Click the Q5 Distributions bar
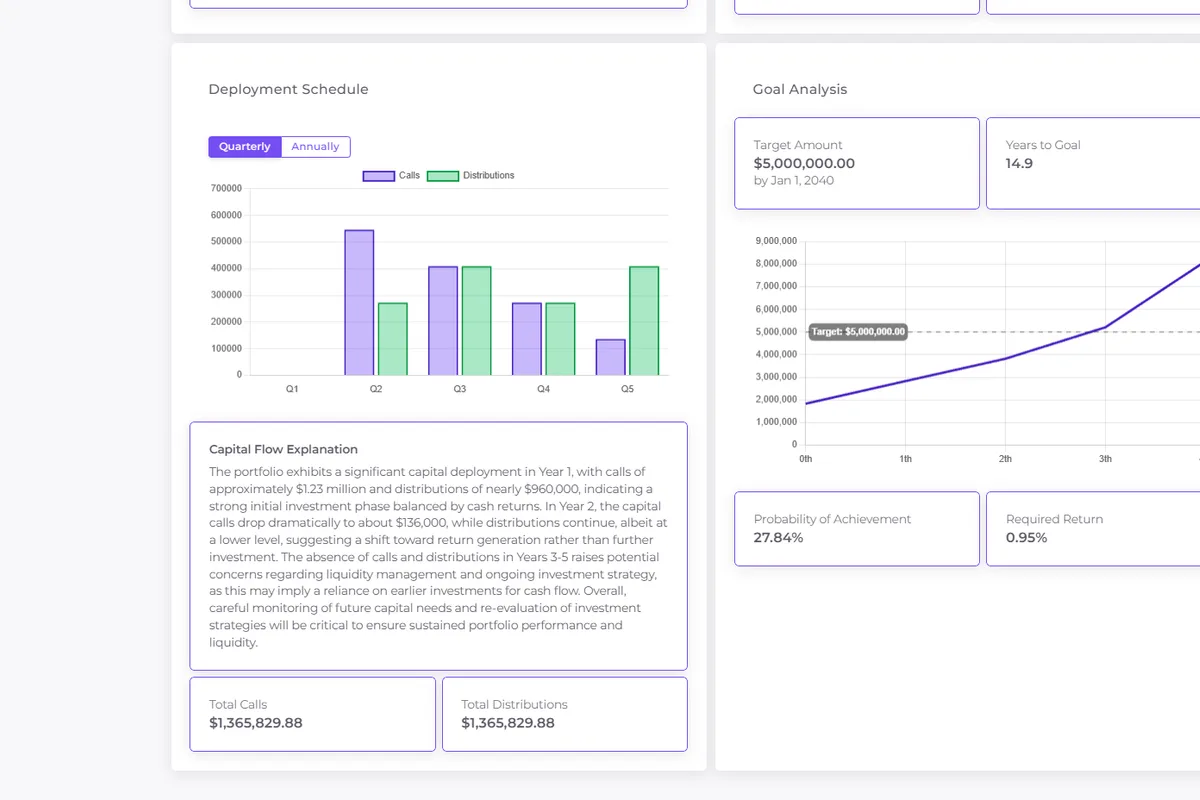The height and width of the screenshot is (800, 1200). pos(644,321)
